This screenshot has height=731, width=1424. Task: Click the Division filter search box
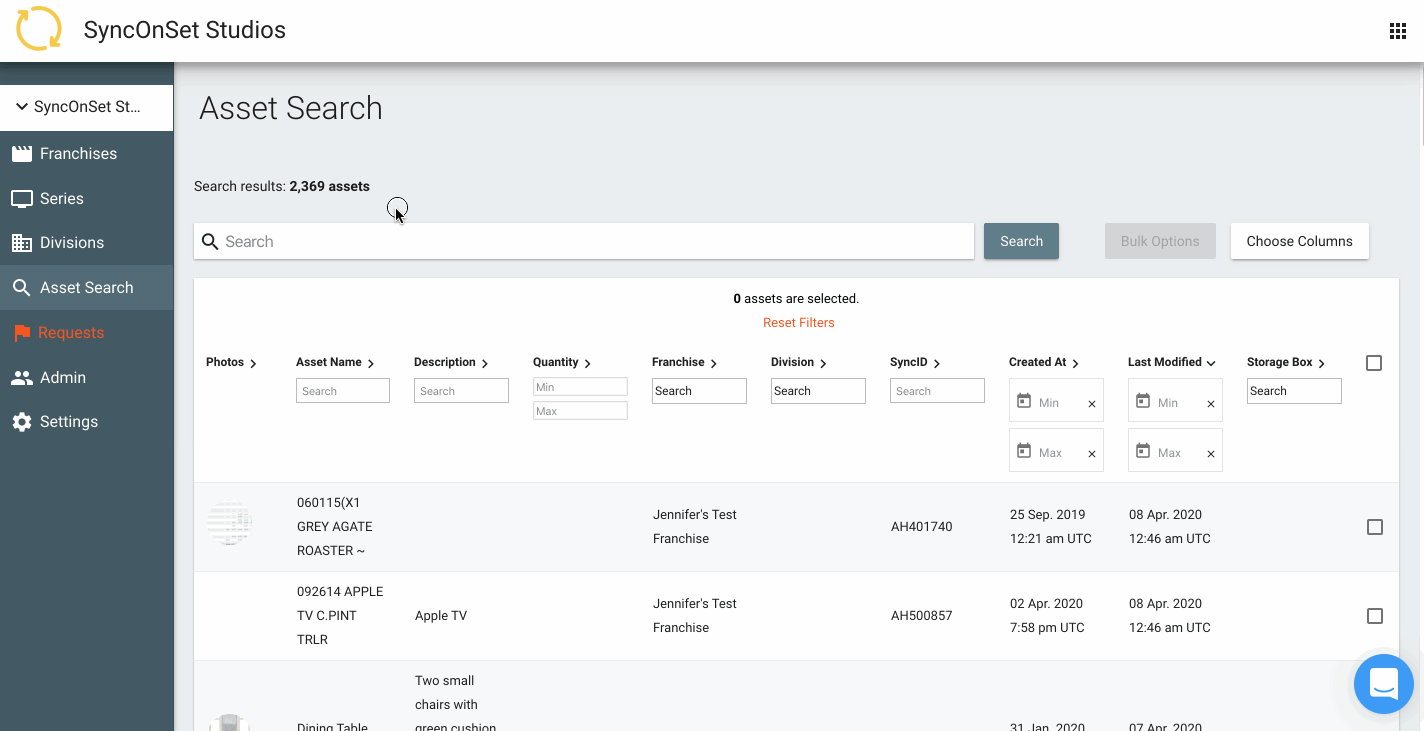point(818,391)
